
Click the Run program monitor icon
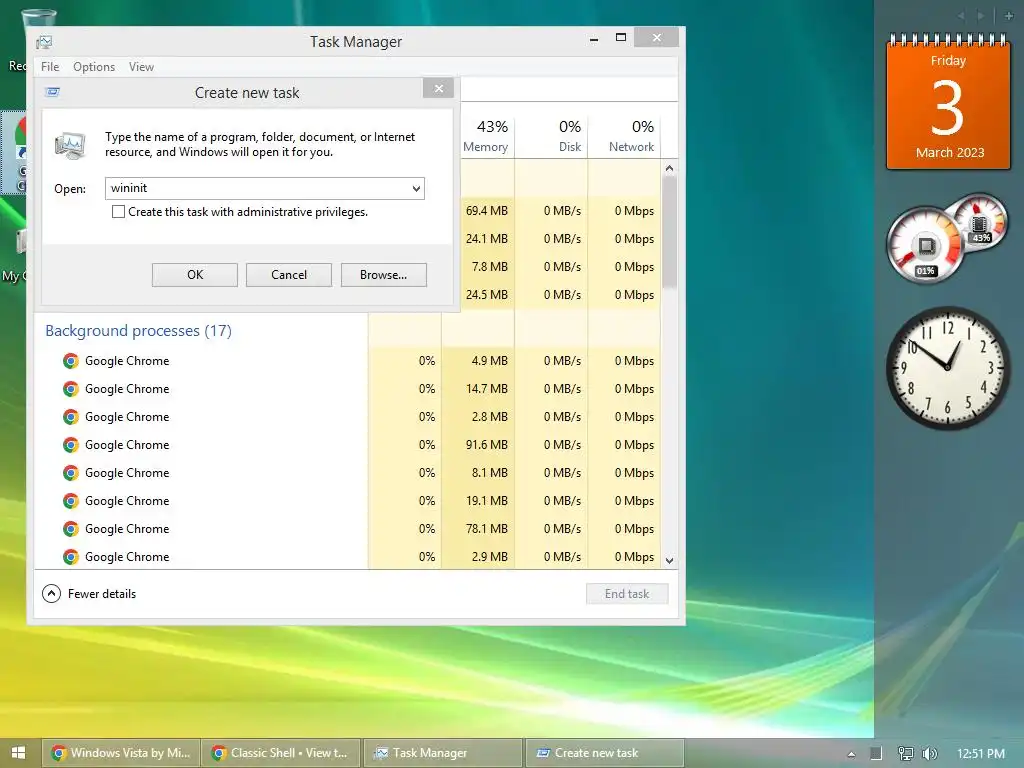click(71, 146)
